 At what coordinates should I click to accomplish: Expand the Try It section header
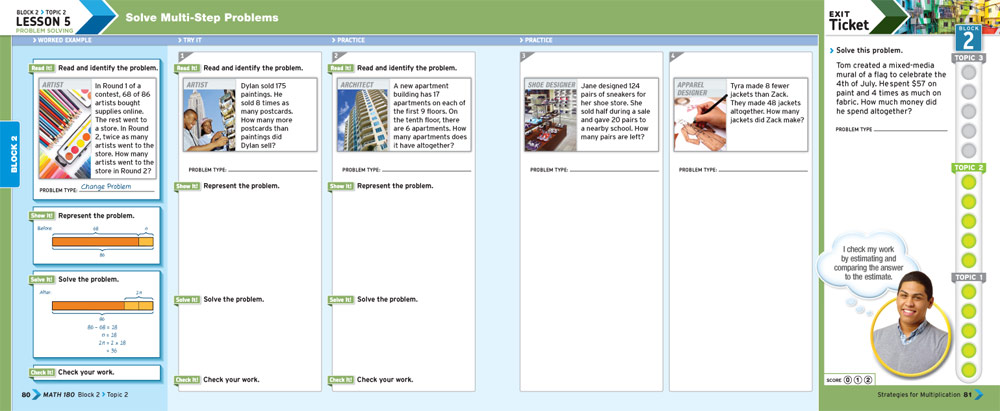pyautogui.click(x=190, y=40)
